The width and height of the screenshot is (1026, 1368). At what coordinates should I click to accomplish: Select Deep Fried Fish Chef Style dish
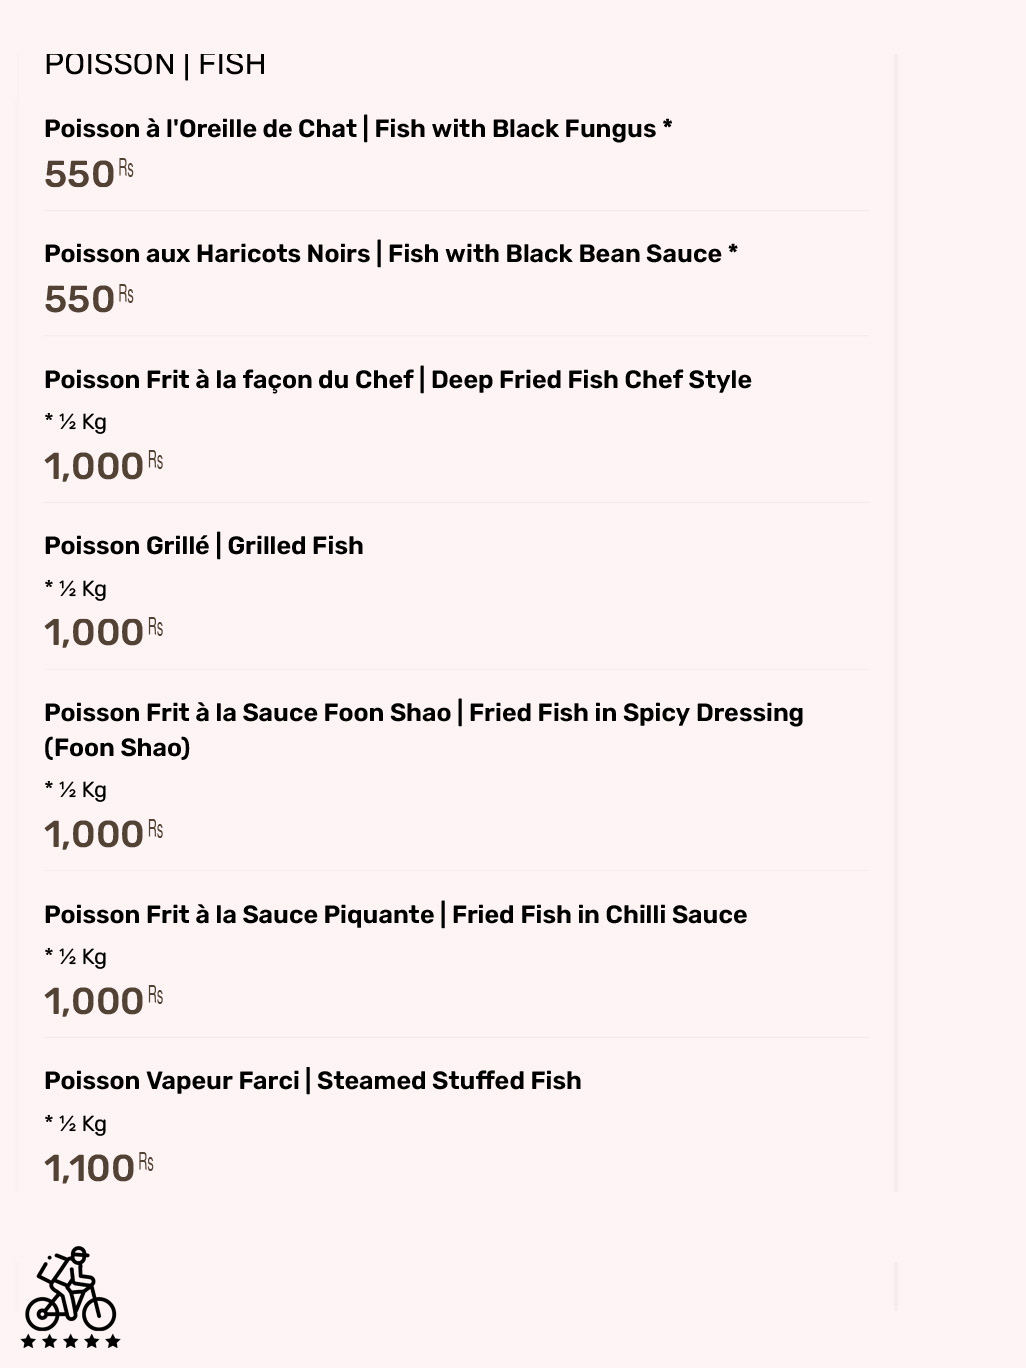click(x=398, y=380)
